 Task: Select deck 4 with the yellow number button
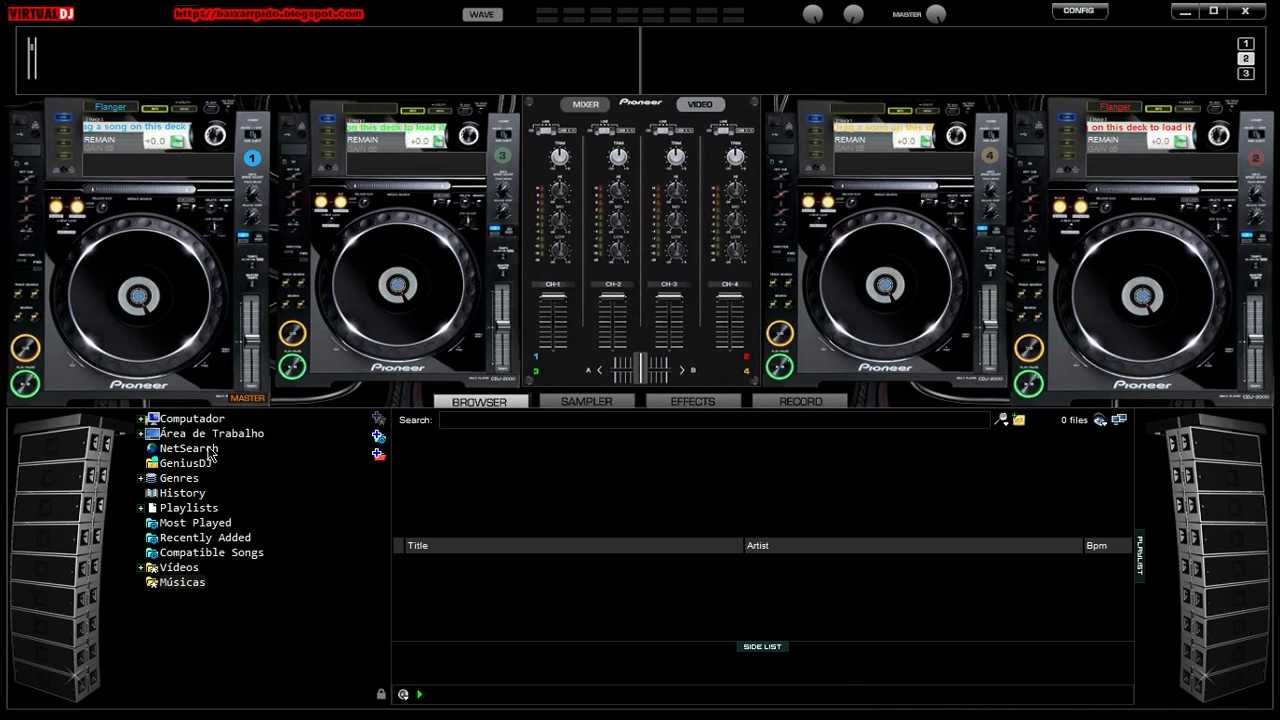point(990,155)
